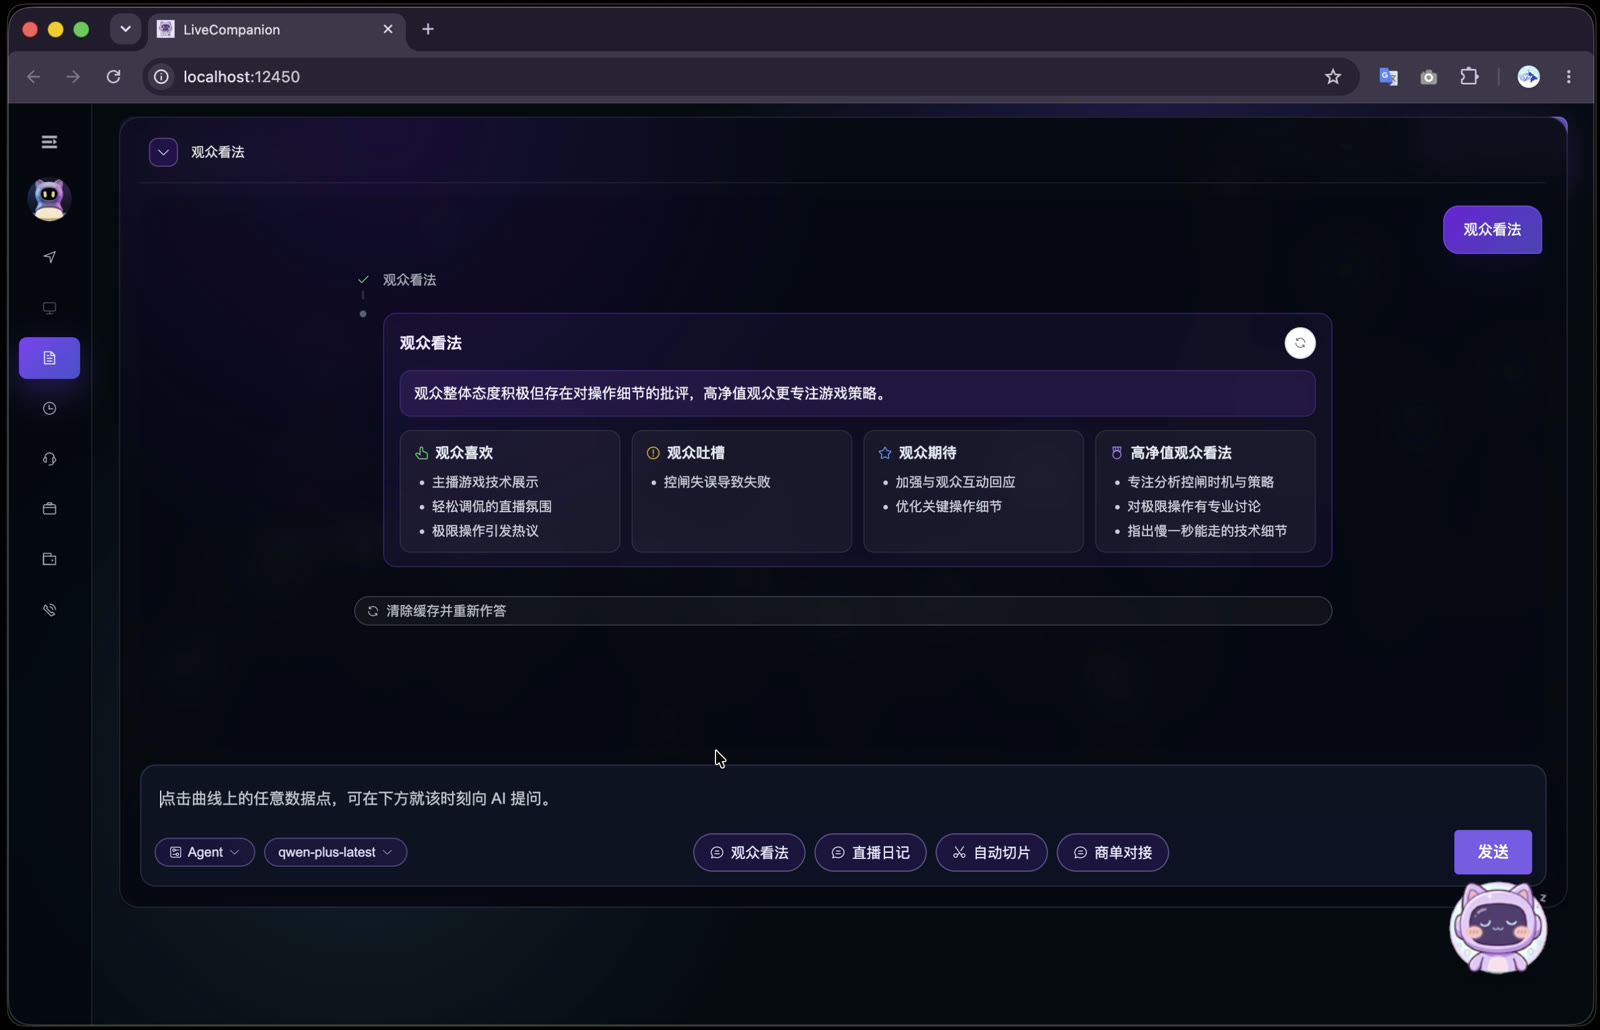This screenshot has width=1600, height=1030.
Task: Click the camera screenshot extension icon
Action: pyautogui.click(x=1429, y=77)
